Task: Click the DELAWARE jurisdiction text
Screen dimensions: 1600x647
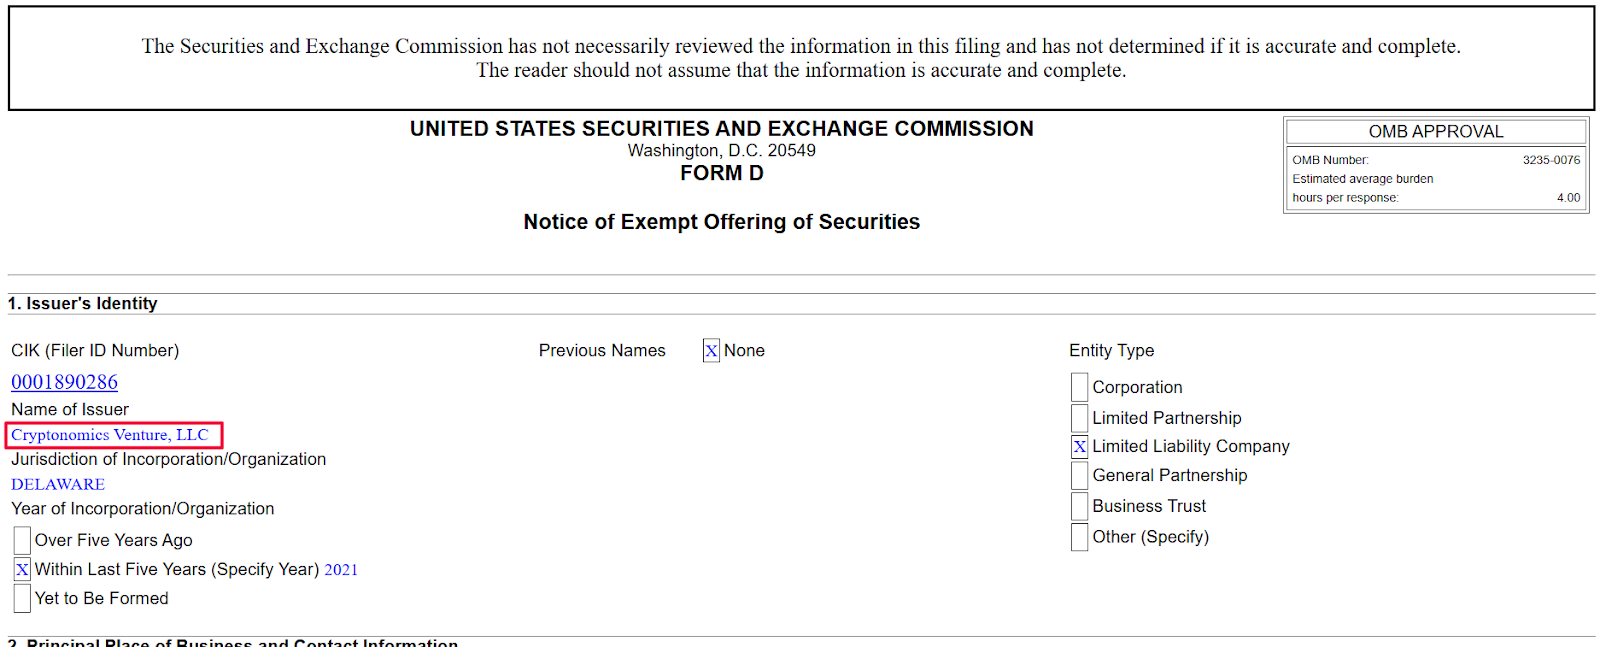Action: point(58,484)
